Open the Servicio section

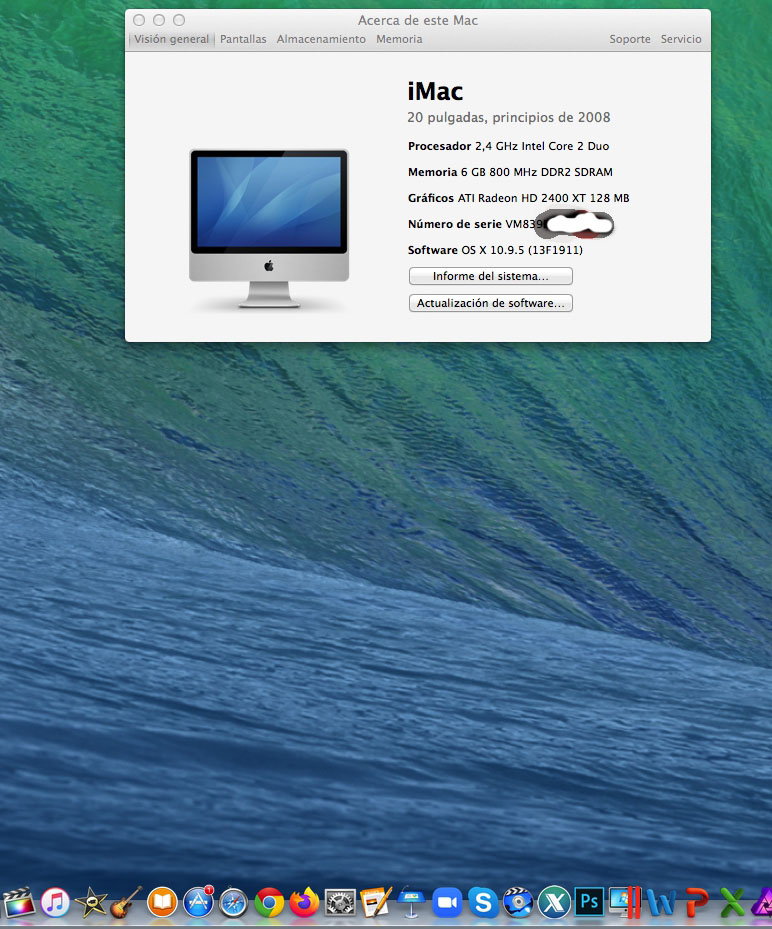click(681, 39)
